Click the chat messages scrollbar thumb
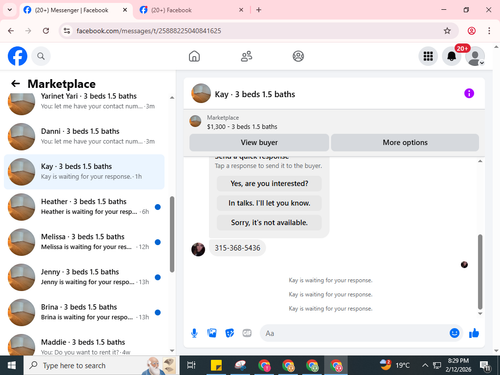500x375 pixels. point(480,272)
